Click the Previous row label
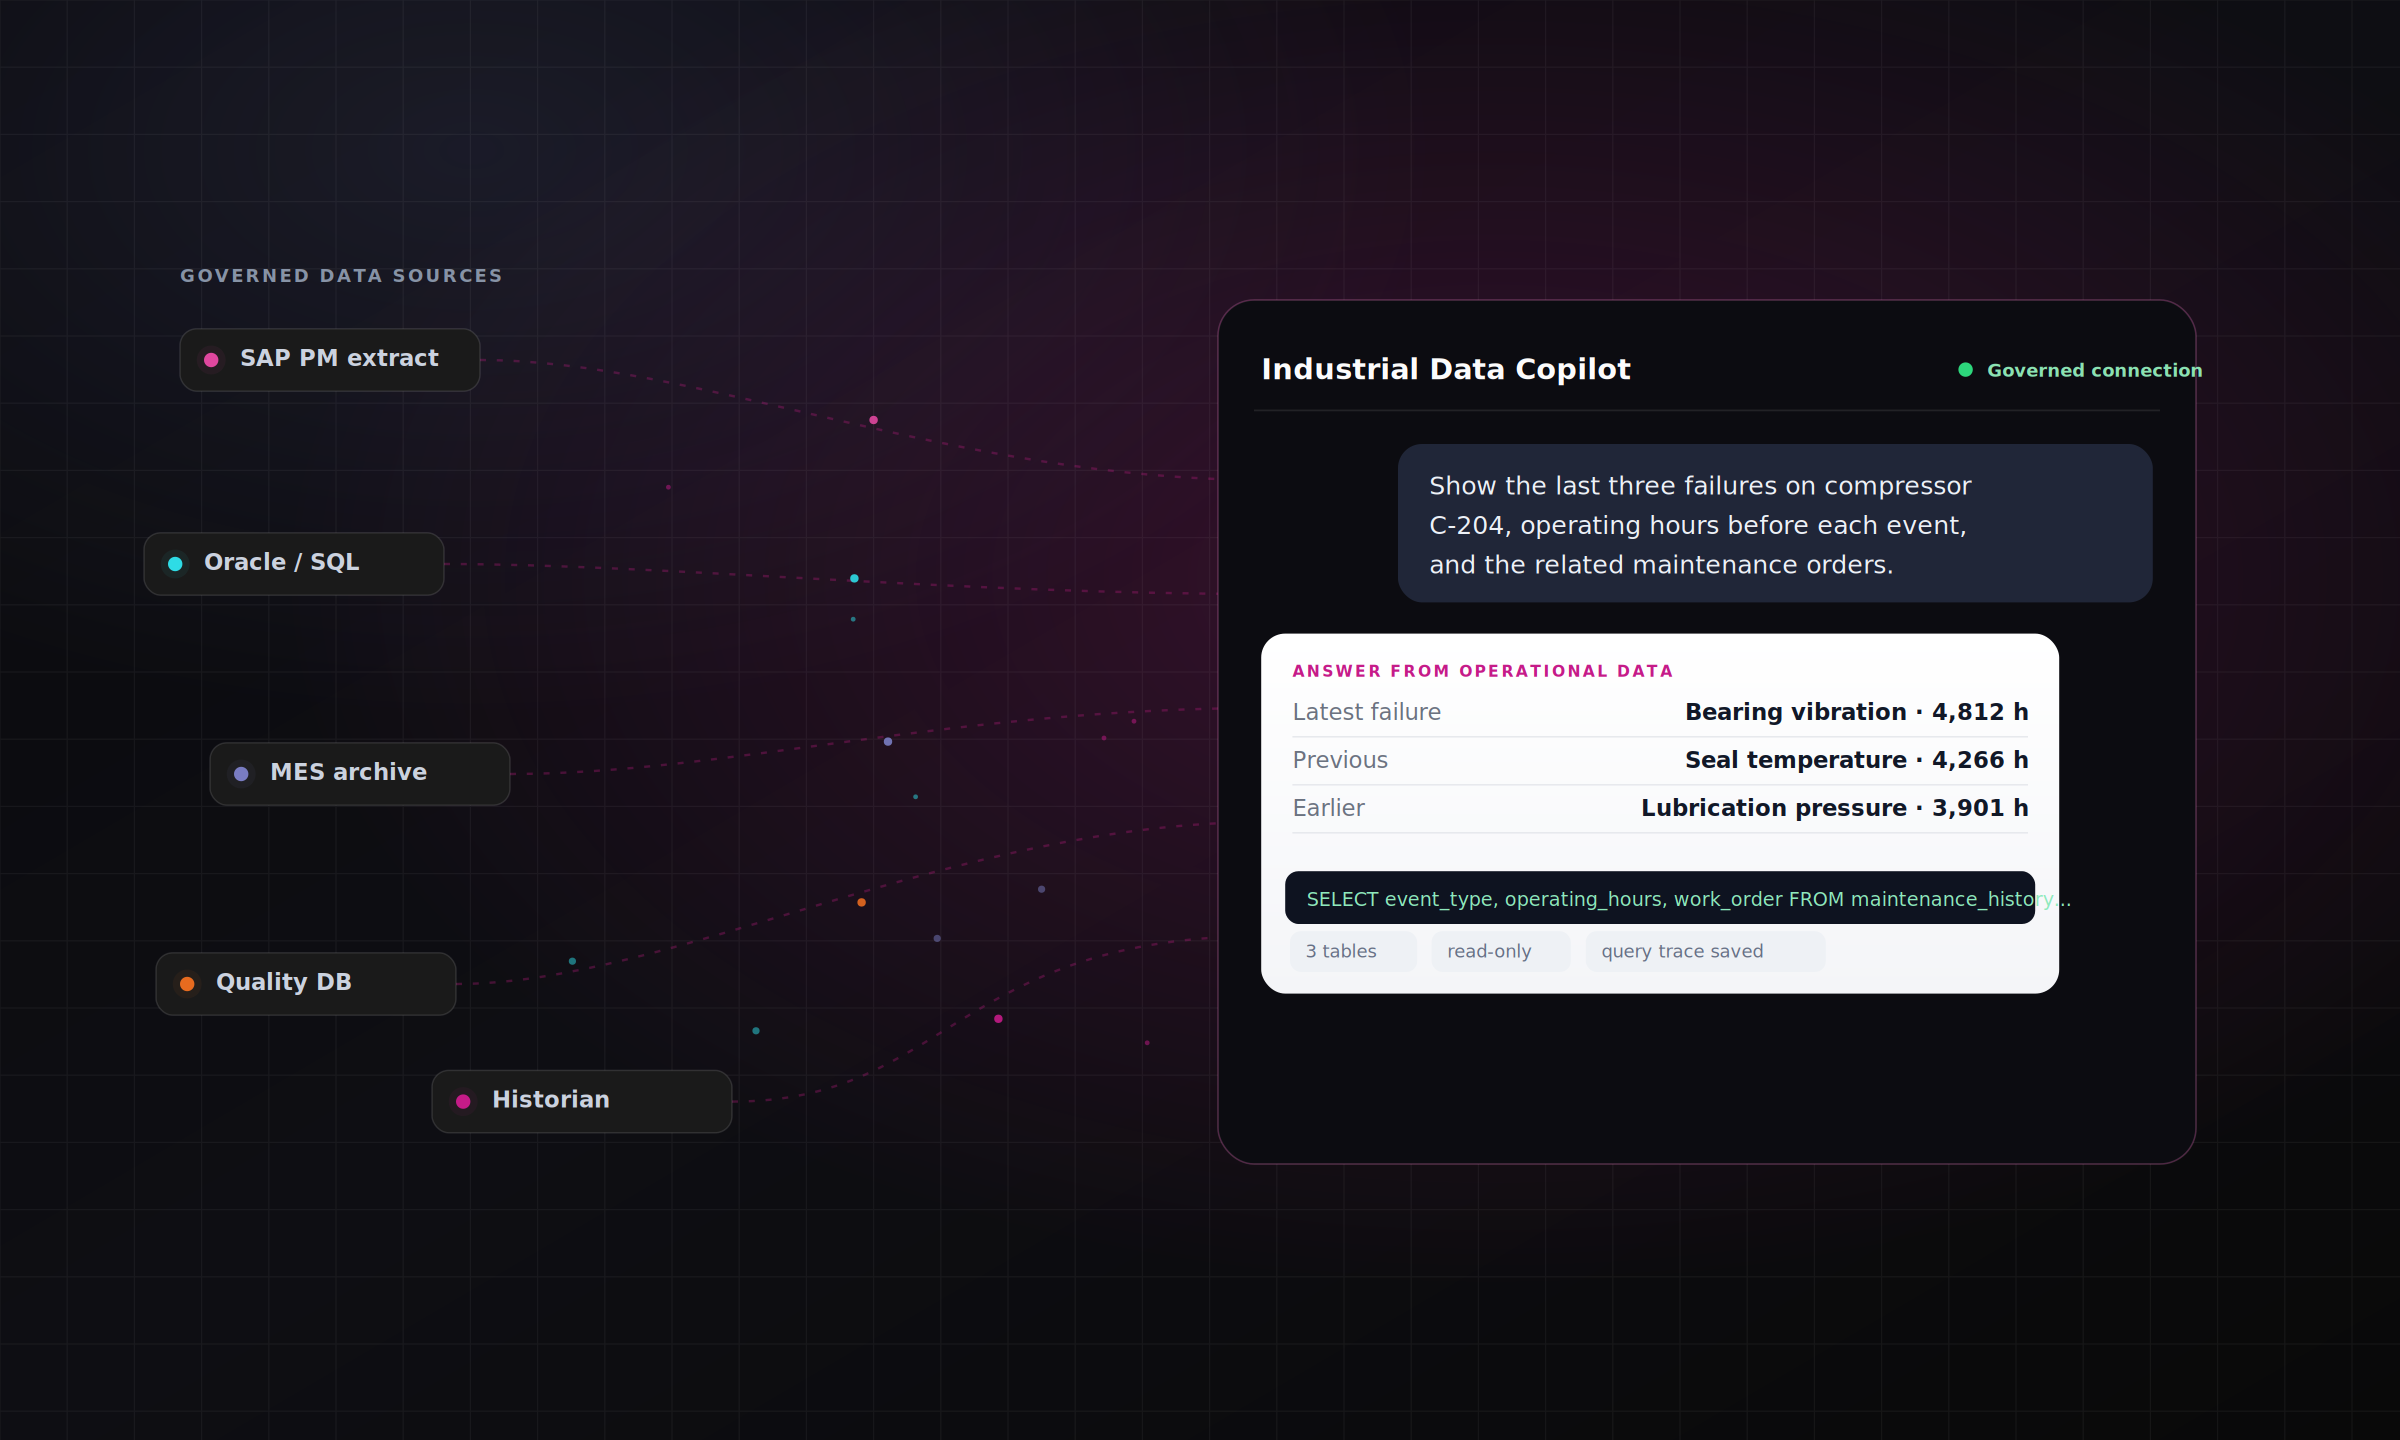This screenshot has width=2400, height=1440. coord(1340,760)
